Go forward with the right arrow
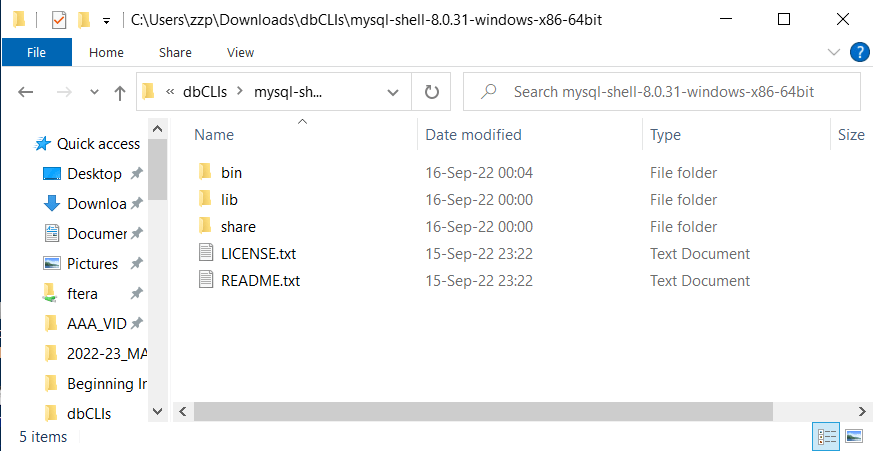 click(64, 92)
